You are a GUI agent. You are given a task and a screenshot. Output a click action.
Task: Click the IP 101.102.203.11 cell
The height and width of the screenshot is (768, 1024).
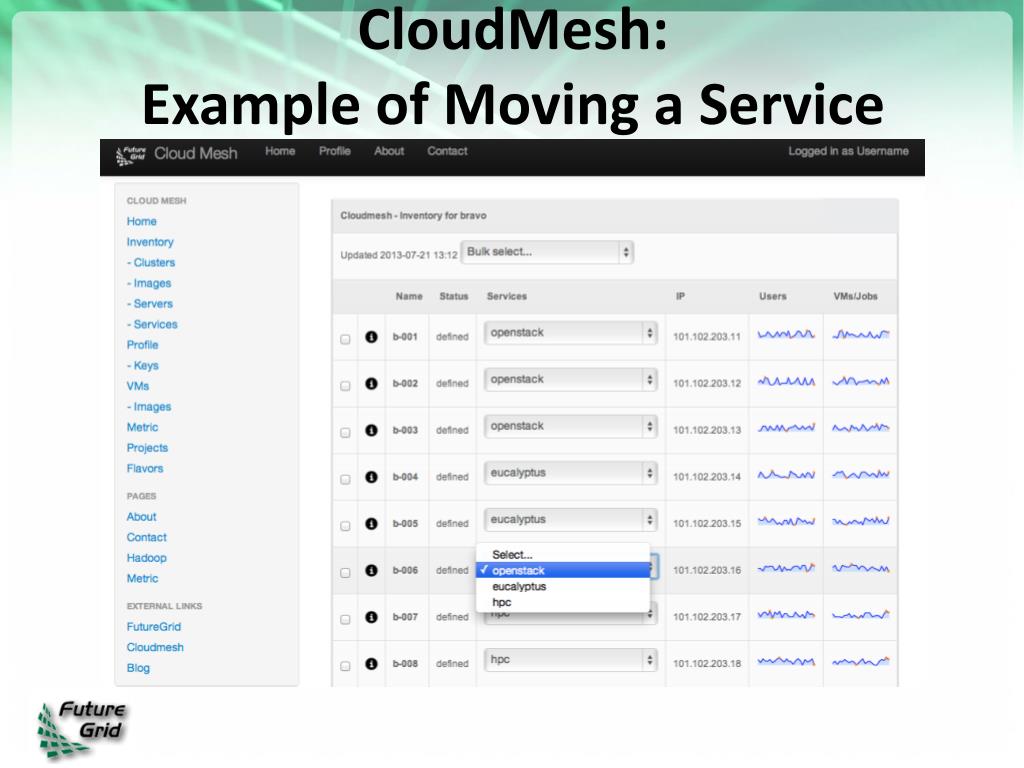[707, 337]
